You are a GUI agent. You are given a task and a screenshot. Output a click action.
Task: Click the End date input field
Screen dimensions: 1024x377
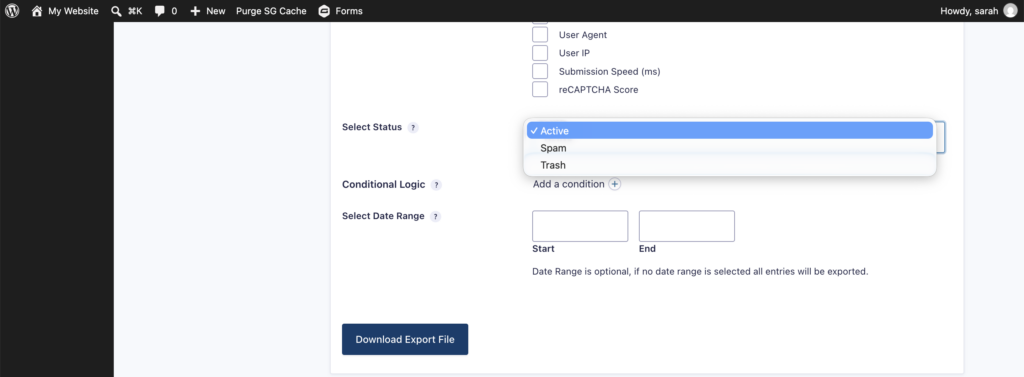(x=686, y=226)
